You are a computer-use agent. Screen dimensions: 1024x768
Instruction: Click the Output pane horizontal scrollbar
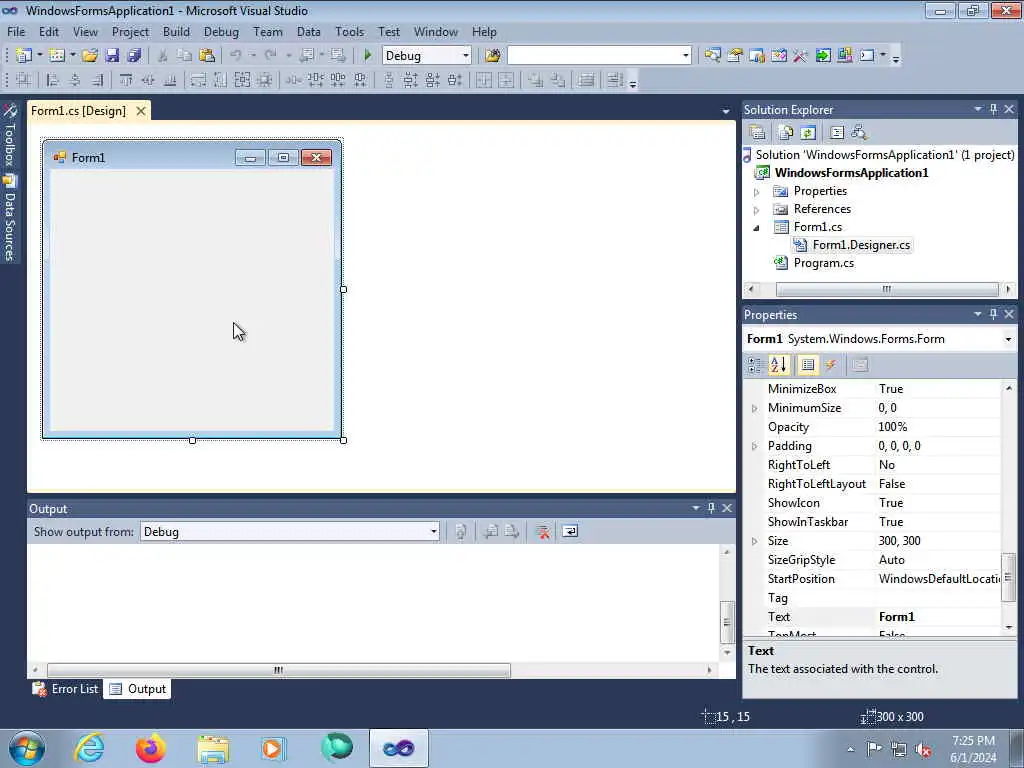click(x=279, y=670)
